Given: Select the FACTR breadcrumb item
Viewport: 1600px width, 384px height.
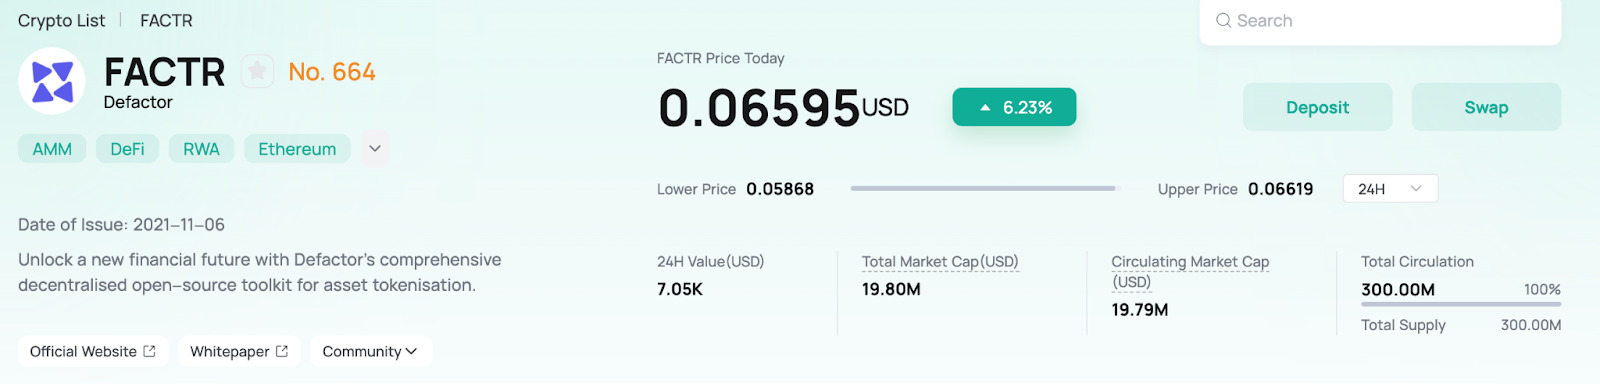Looking at the screenshot, I should [x=166, y=20].
